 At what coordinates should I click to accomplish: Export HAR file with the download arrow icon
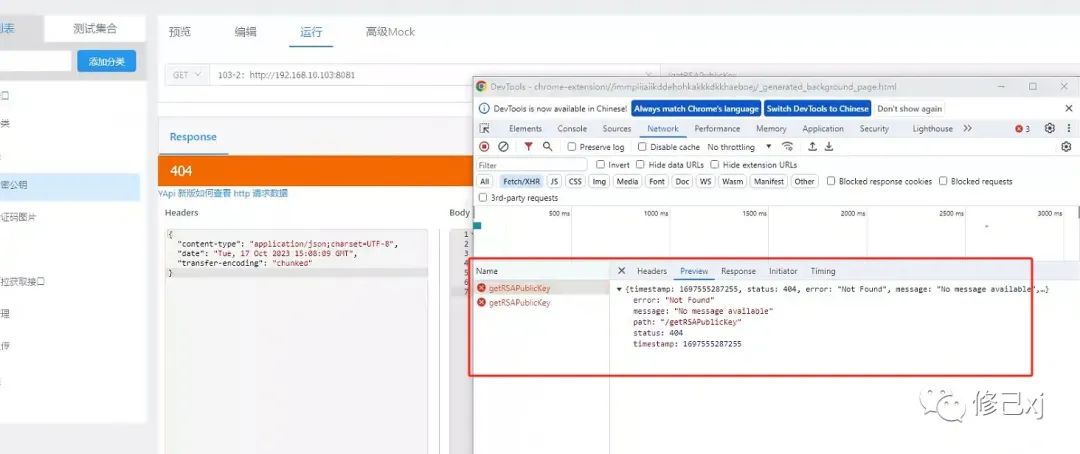point(829,147)
